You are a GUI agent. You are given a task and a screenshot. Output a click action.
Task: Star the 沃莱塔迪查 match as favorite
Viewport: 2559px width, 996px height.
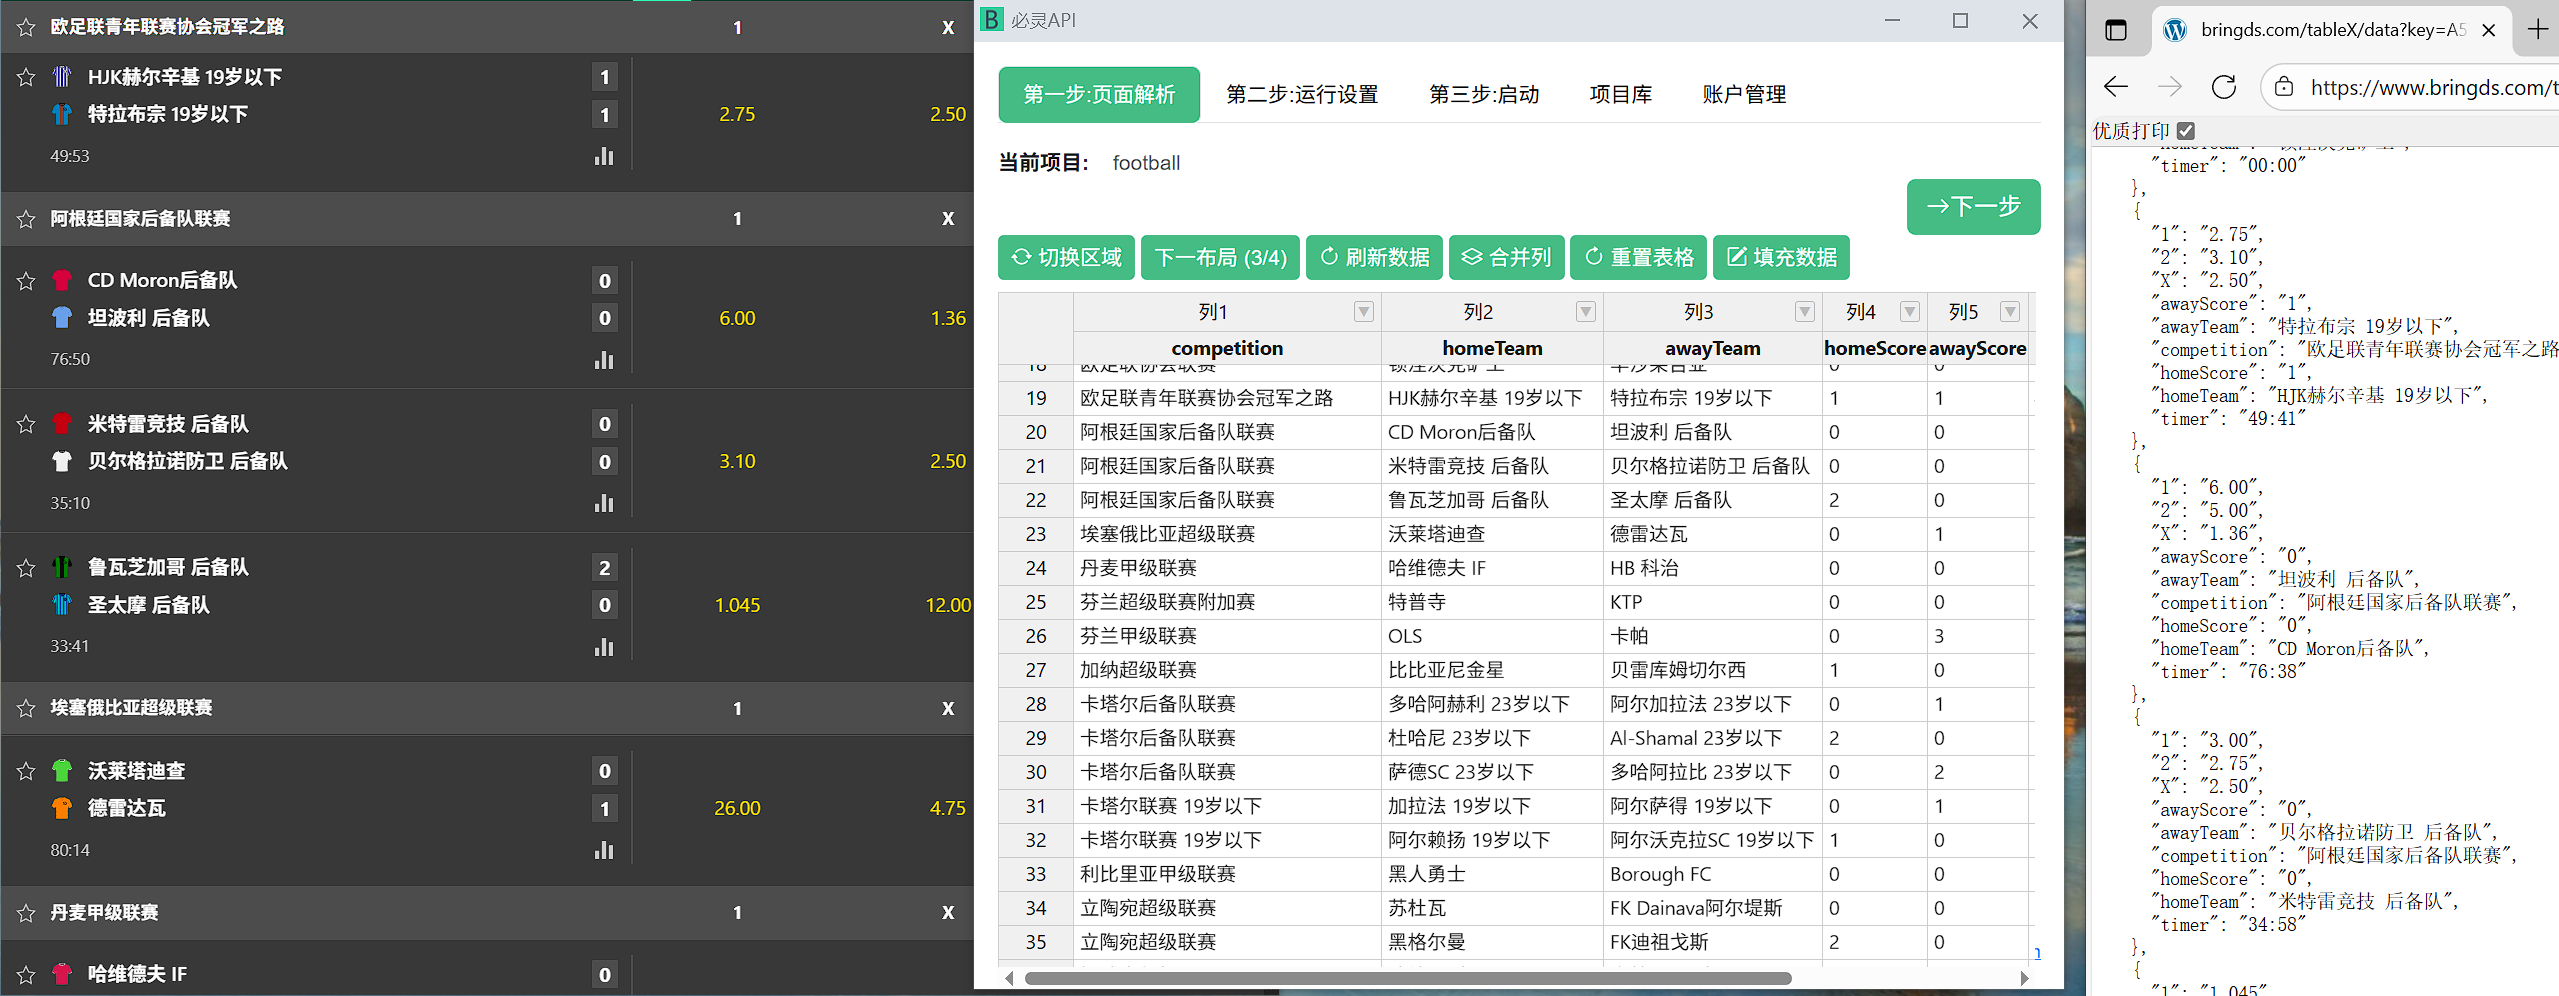[x=26, y=771]
